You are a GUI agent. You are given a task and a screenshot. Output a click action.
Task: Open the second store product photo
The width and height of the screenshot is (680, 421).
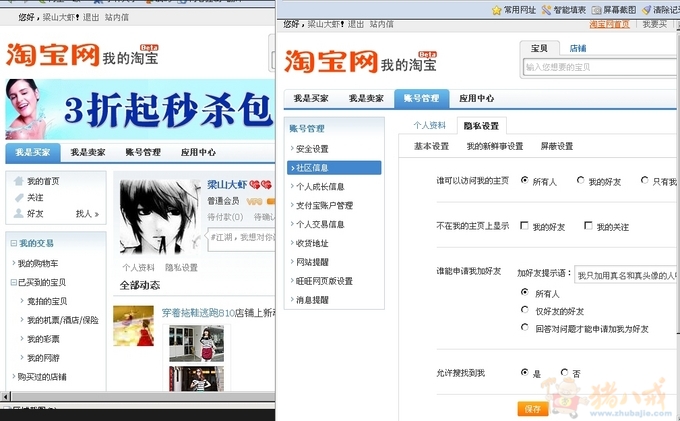[x=196, y=379]
